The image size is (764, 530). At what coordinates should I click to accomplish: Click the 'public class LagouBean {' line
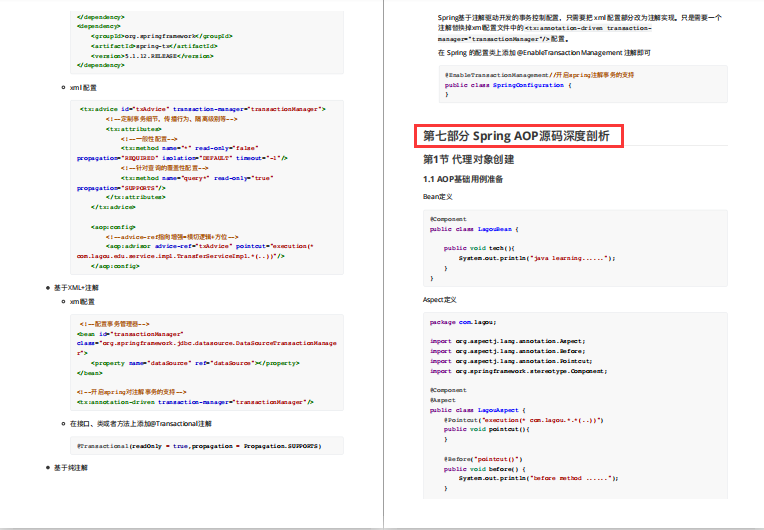(474, 229)
